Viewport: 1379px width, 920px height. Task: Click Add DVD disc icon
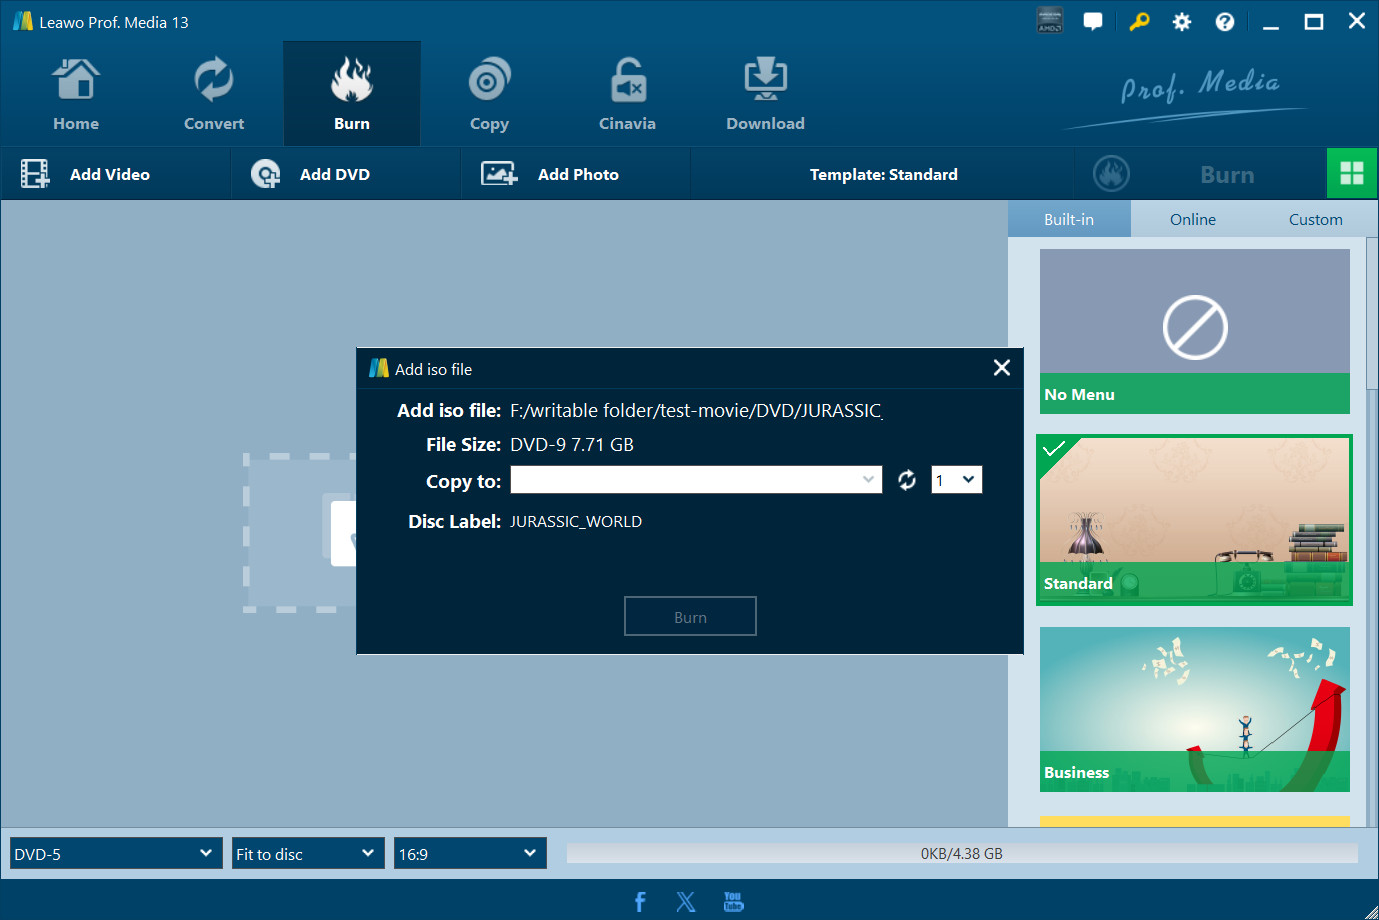point(265,174)
